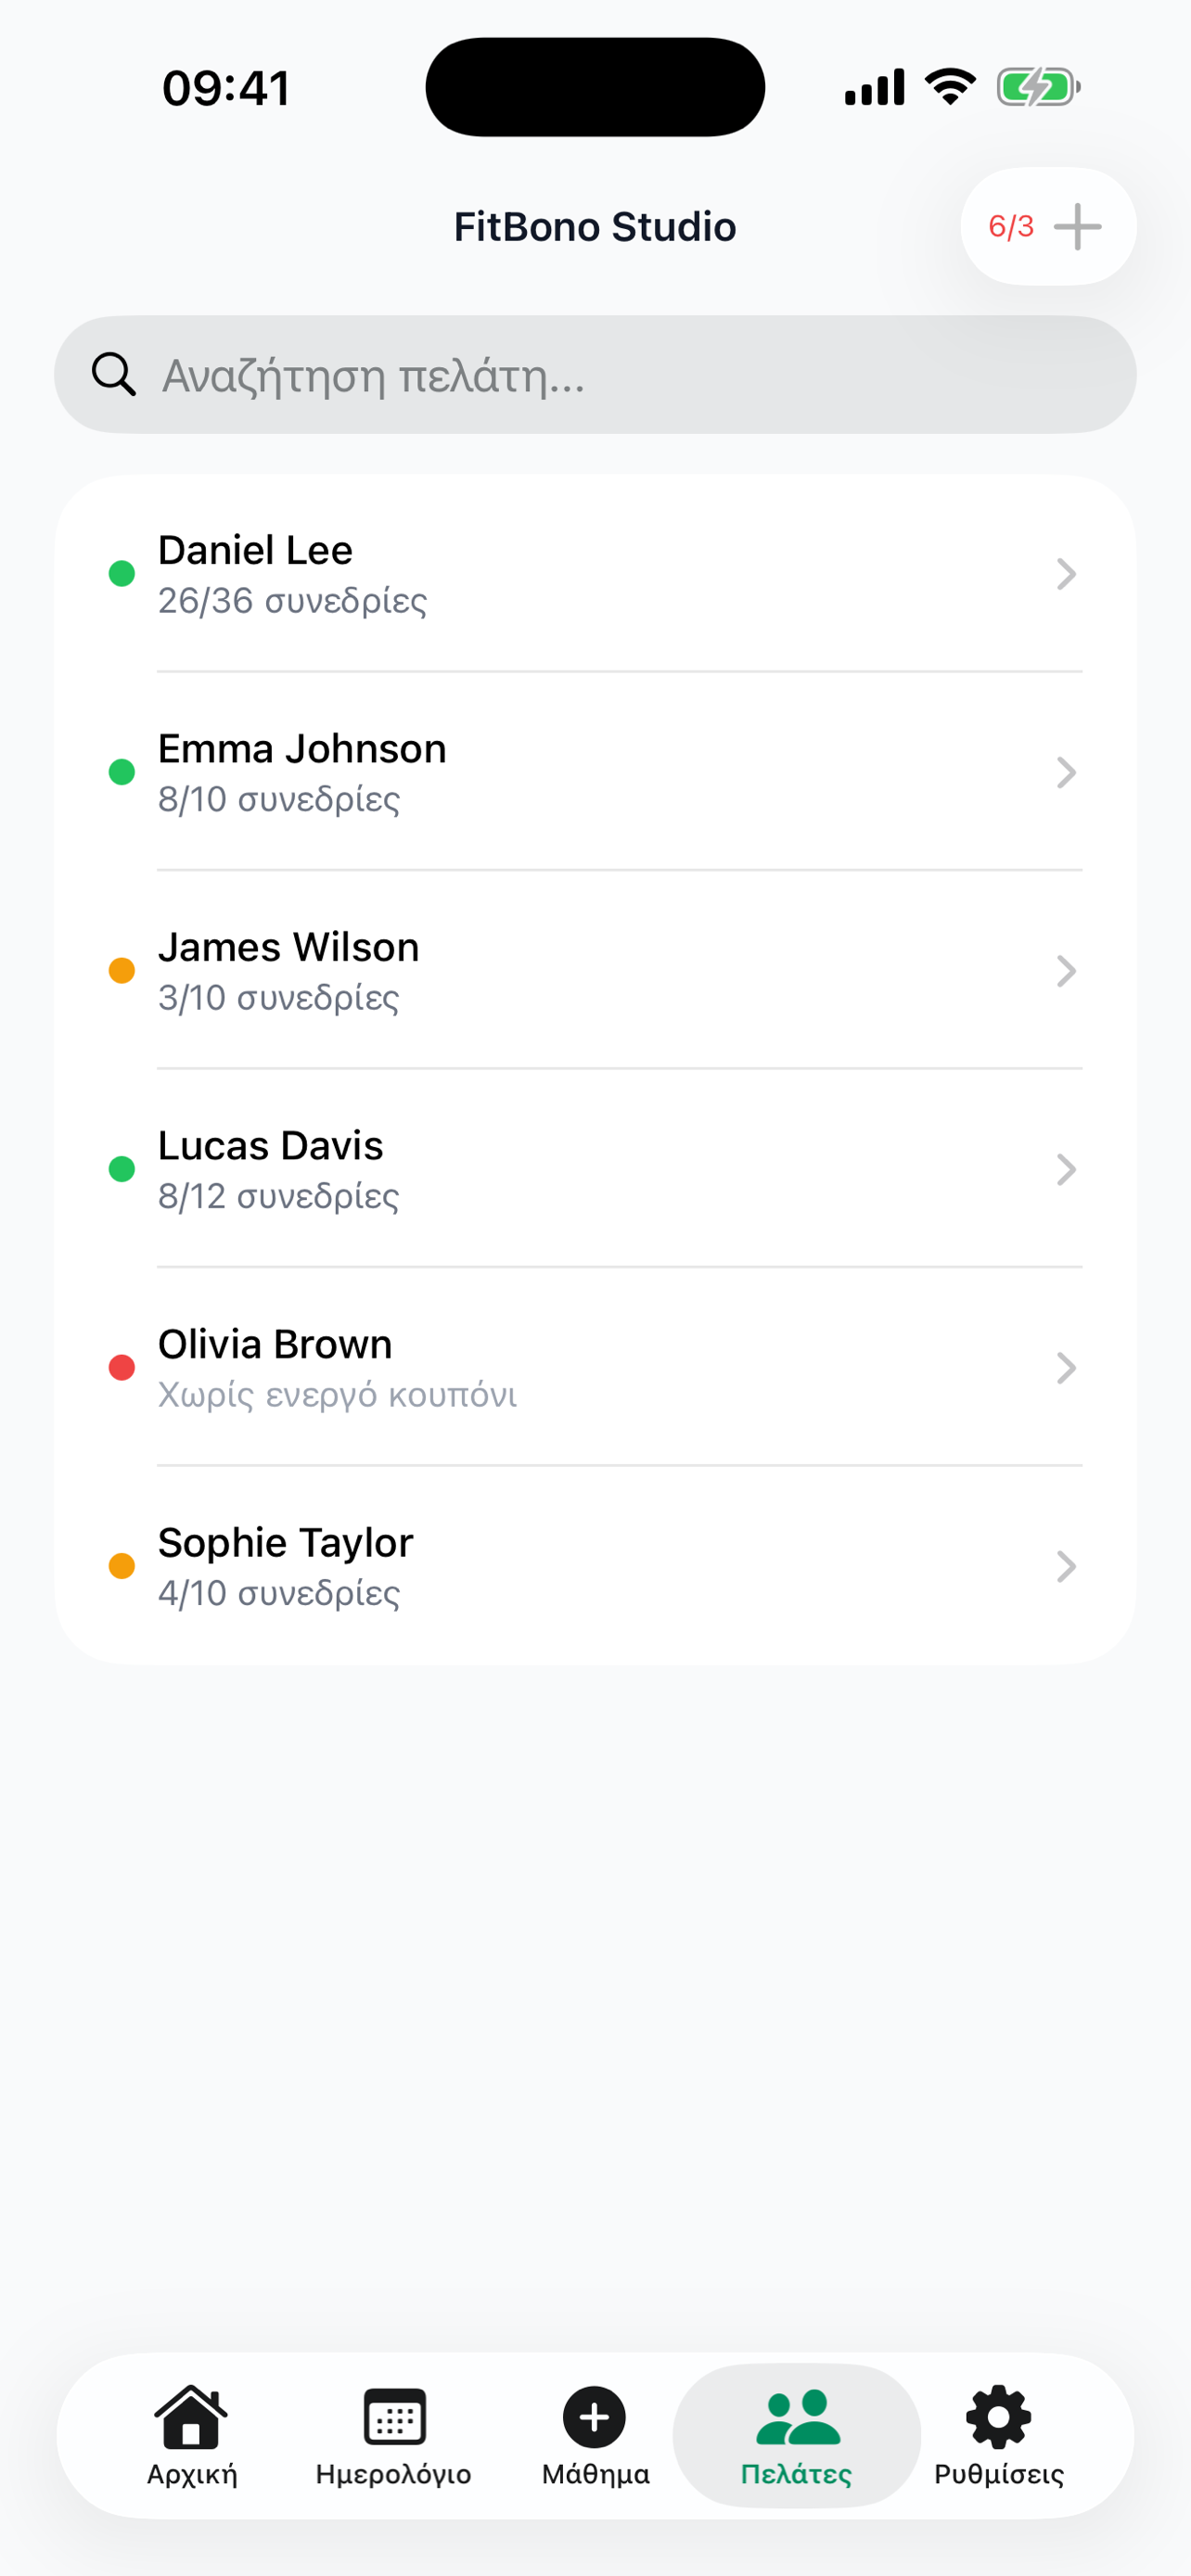Tap the plus icon to add client
This screenshot has width=1191, height=2576.
tap(1077, 227)
